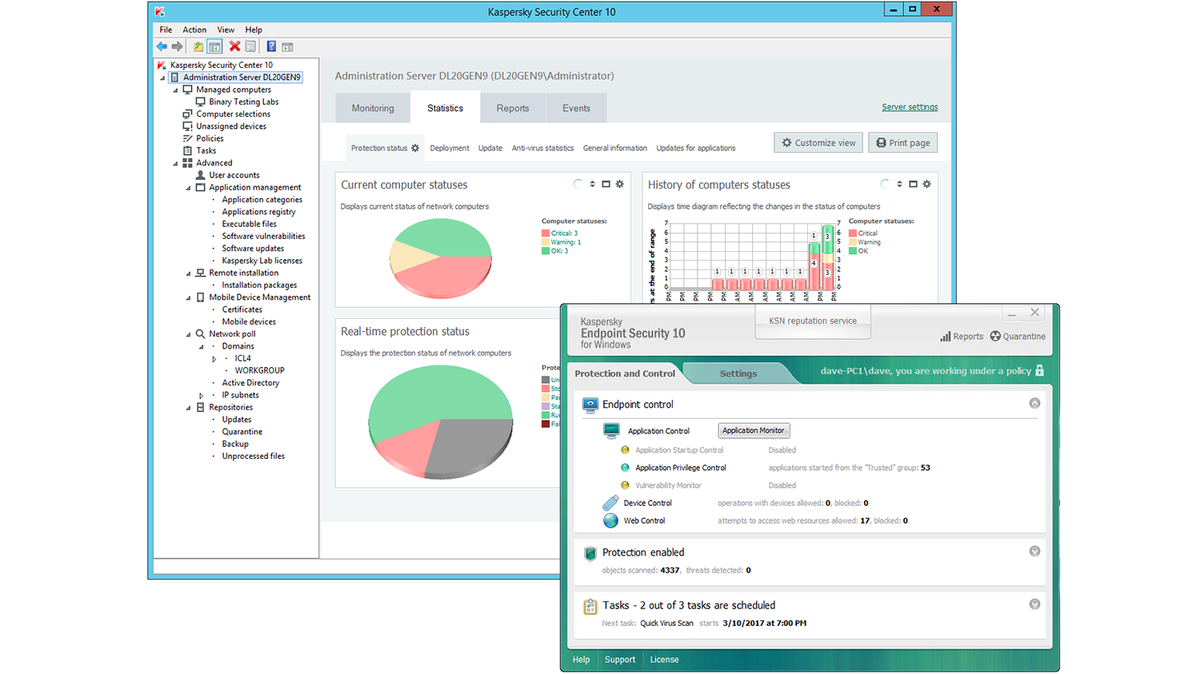Click the Application Monitor button
The image size is (1200, 674).
point(754,431)
